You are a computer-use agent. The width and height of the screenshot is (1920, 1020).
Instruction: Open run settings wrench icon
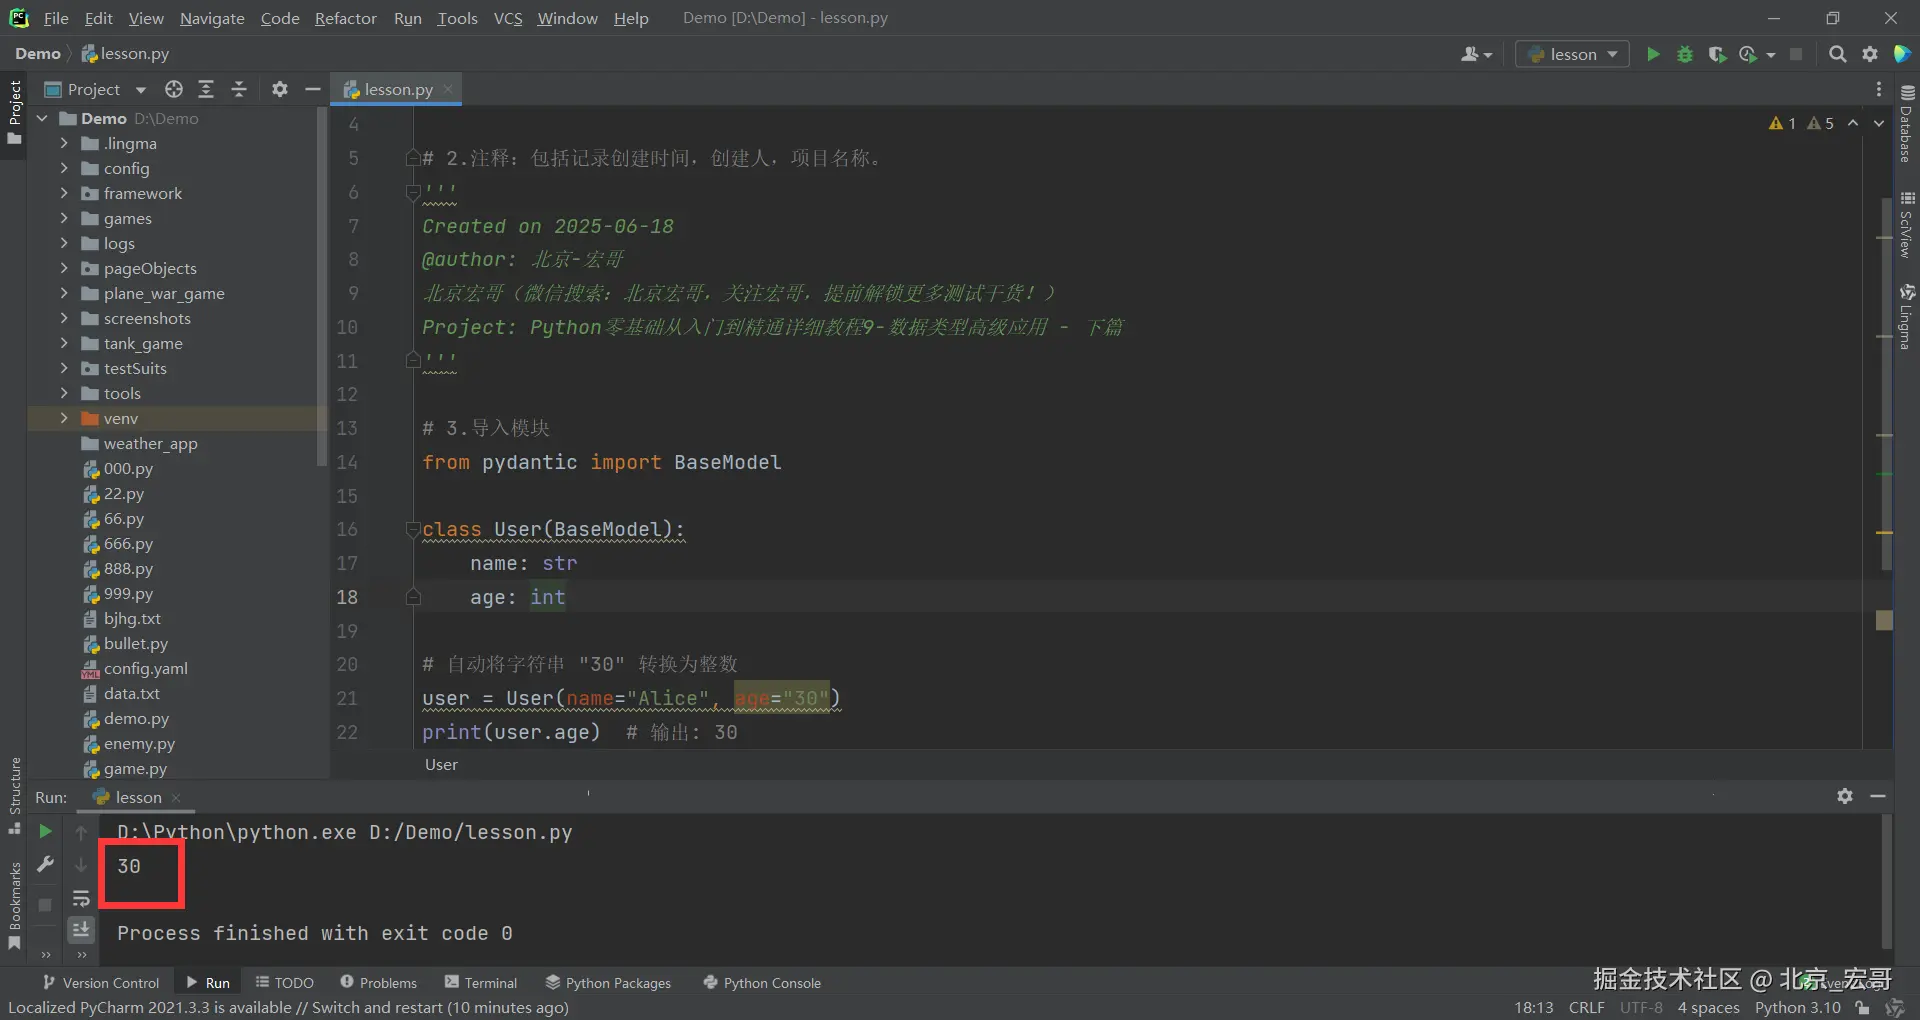point(45,864)
